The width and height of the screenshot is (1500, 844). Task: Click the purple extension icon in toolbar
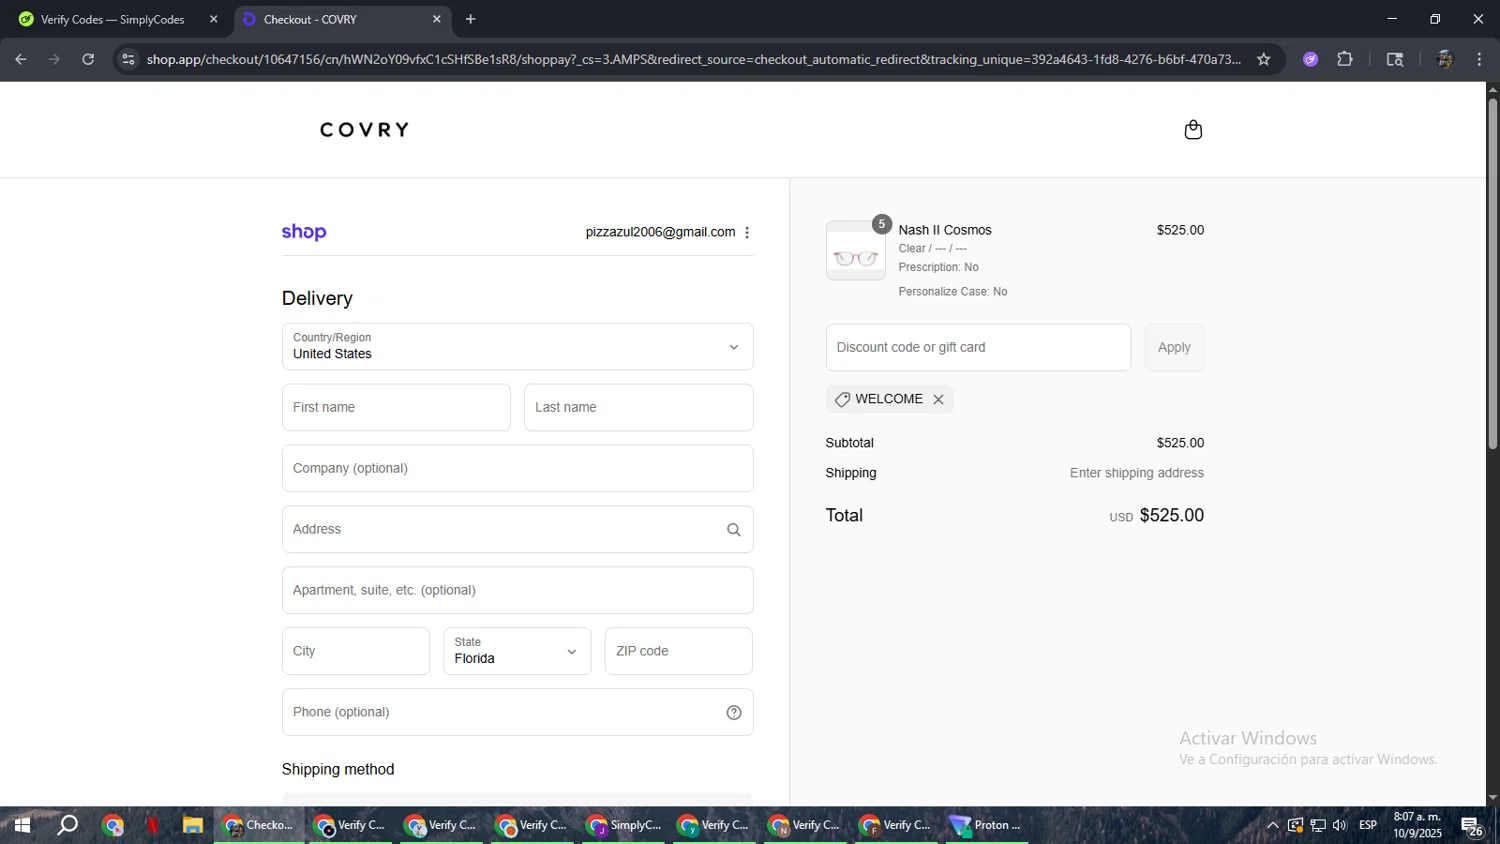coord(1310,59)
